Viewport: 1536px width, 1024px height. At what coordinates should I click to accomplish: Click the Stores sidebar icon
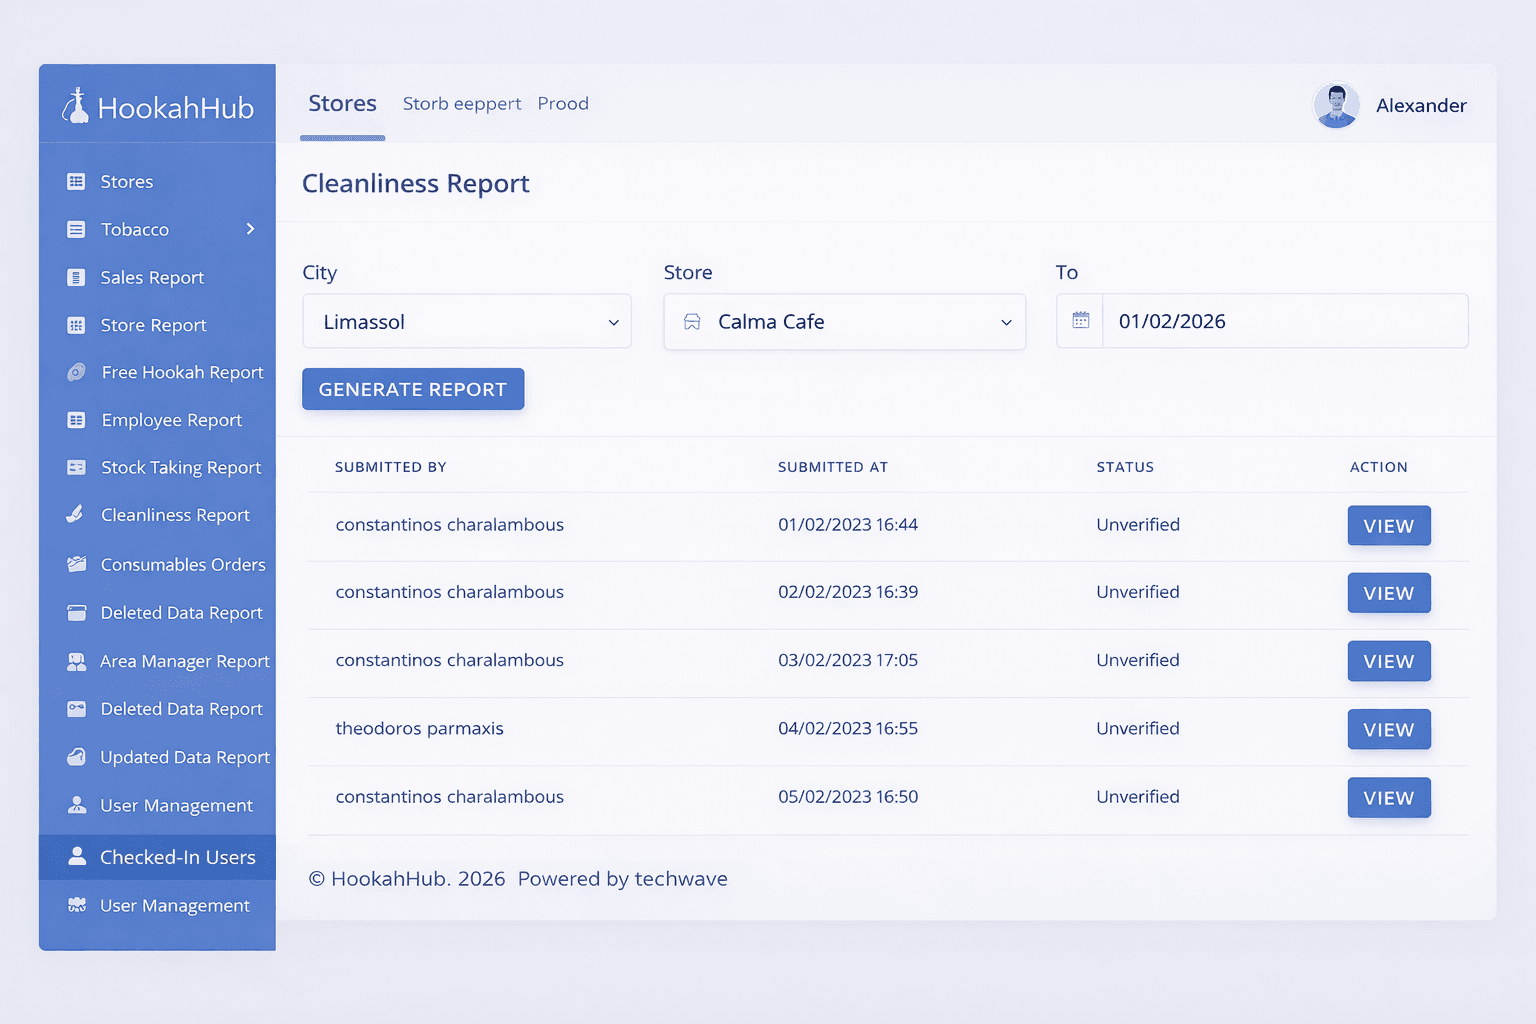[x=76, y=182]
